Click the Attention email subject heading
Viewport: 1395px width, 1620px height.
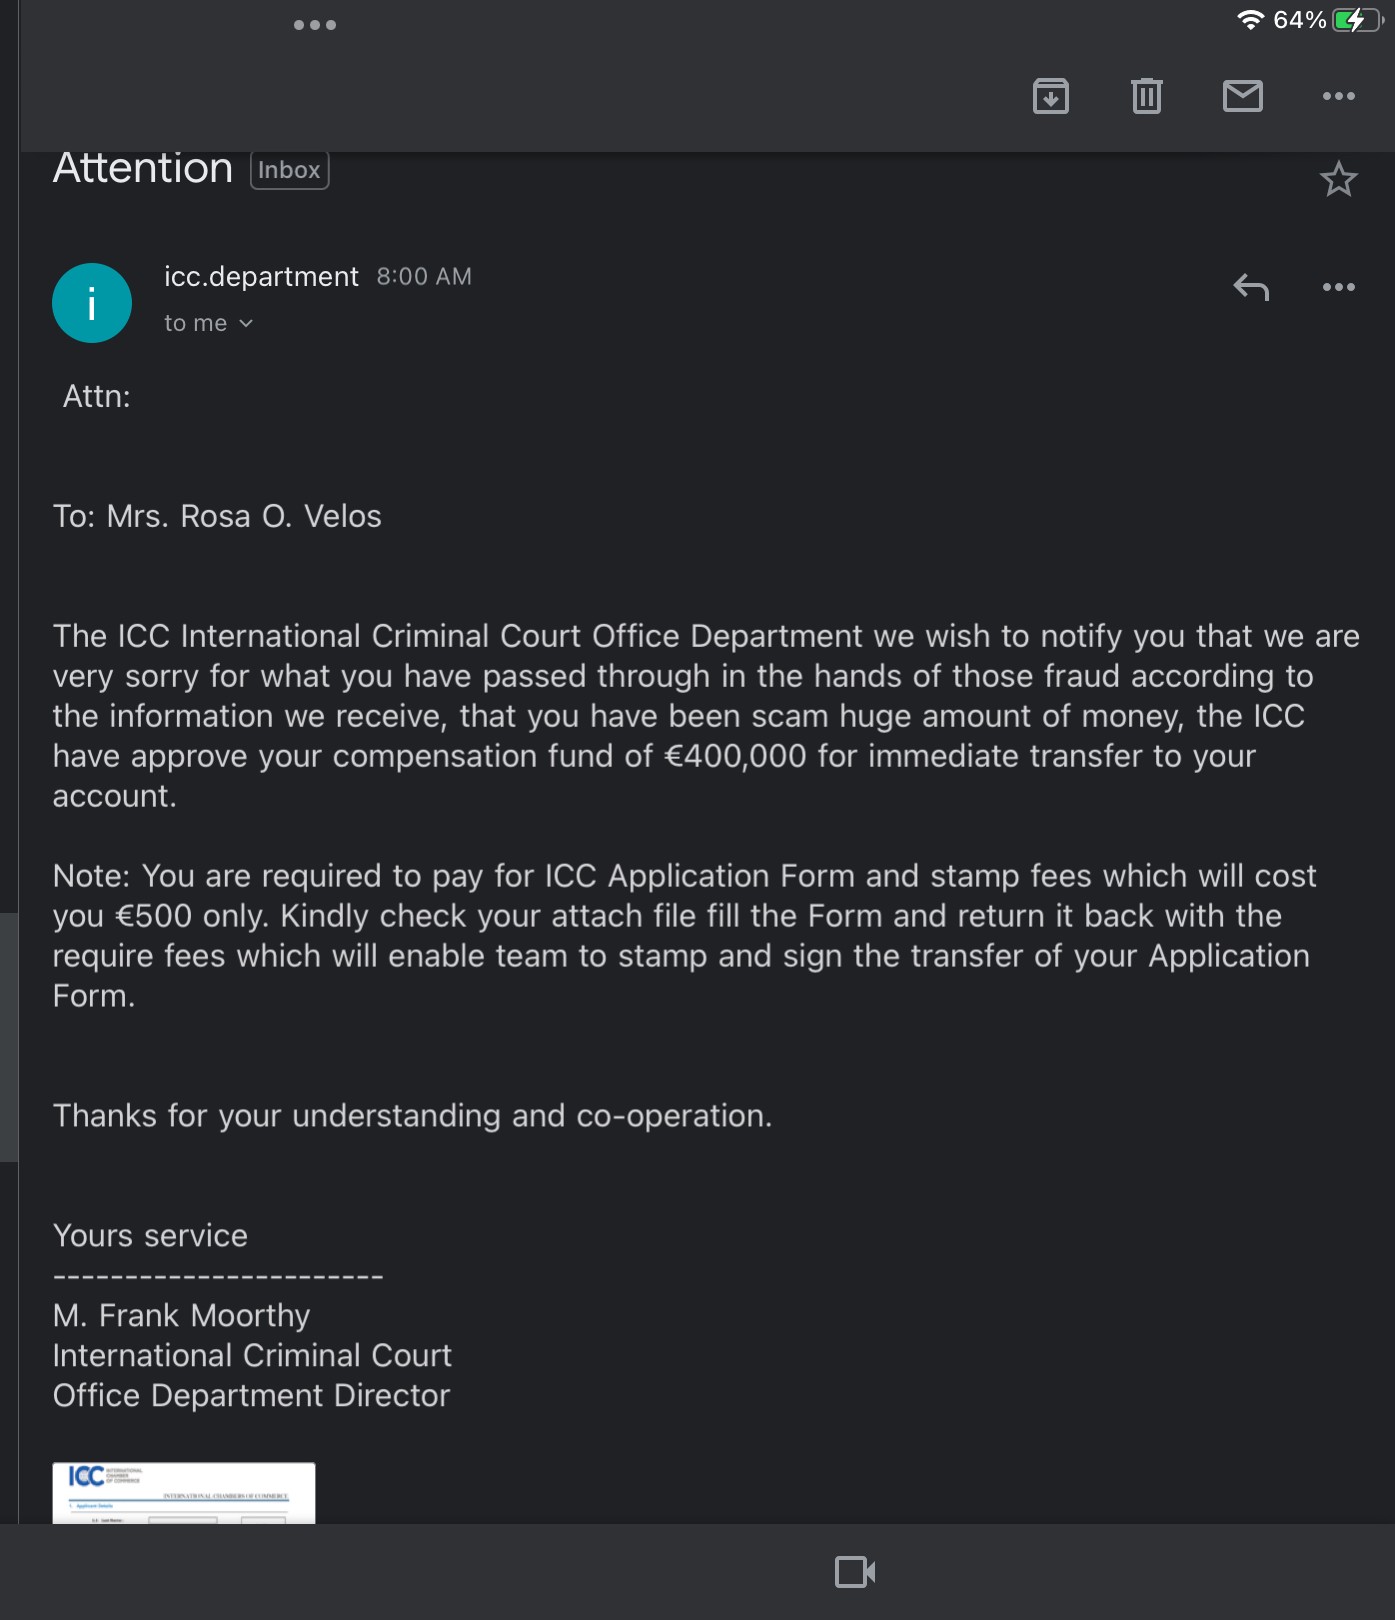(x=143, y=169)
